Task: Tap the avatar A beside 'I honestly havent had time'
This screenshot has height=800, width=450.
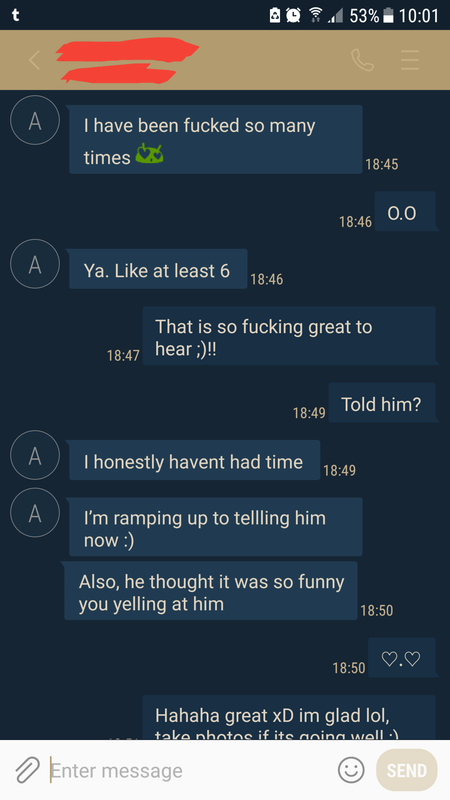Action: tap(35, 456)
